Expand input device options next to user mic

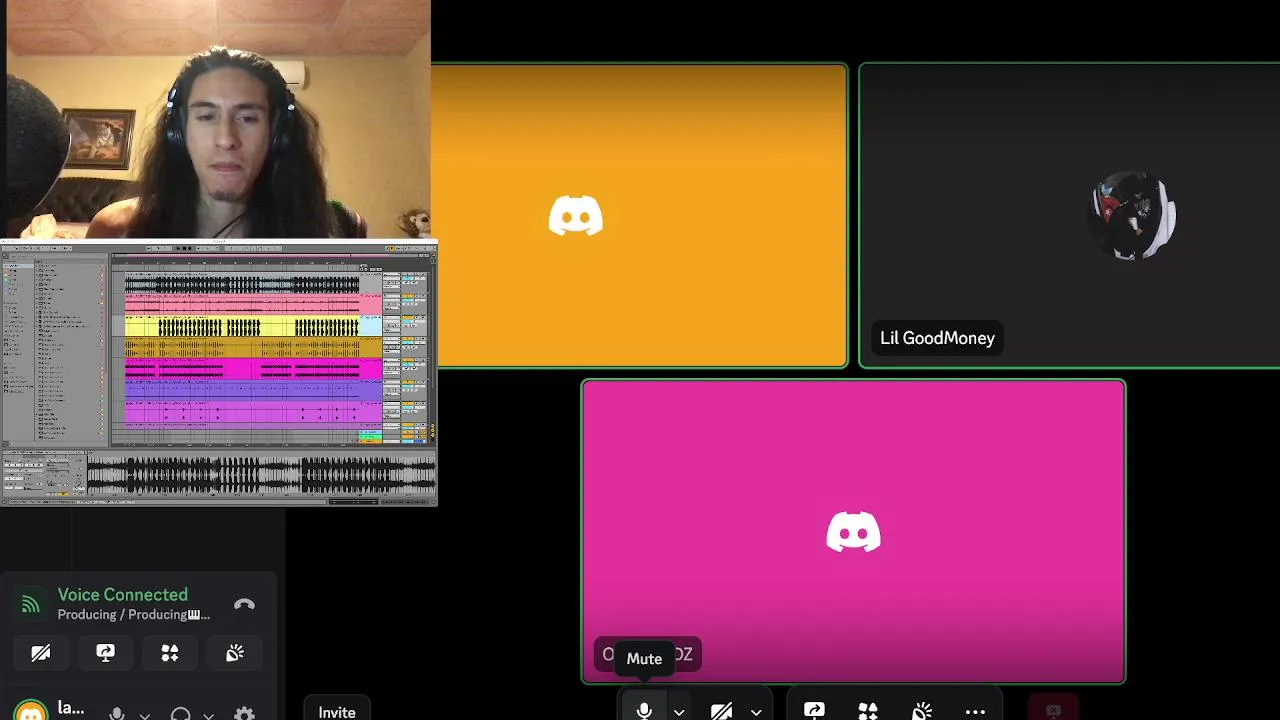pos(144,714)
